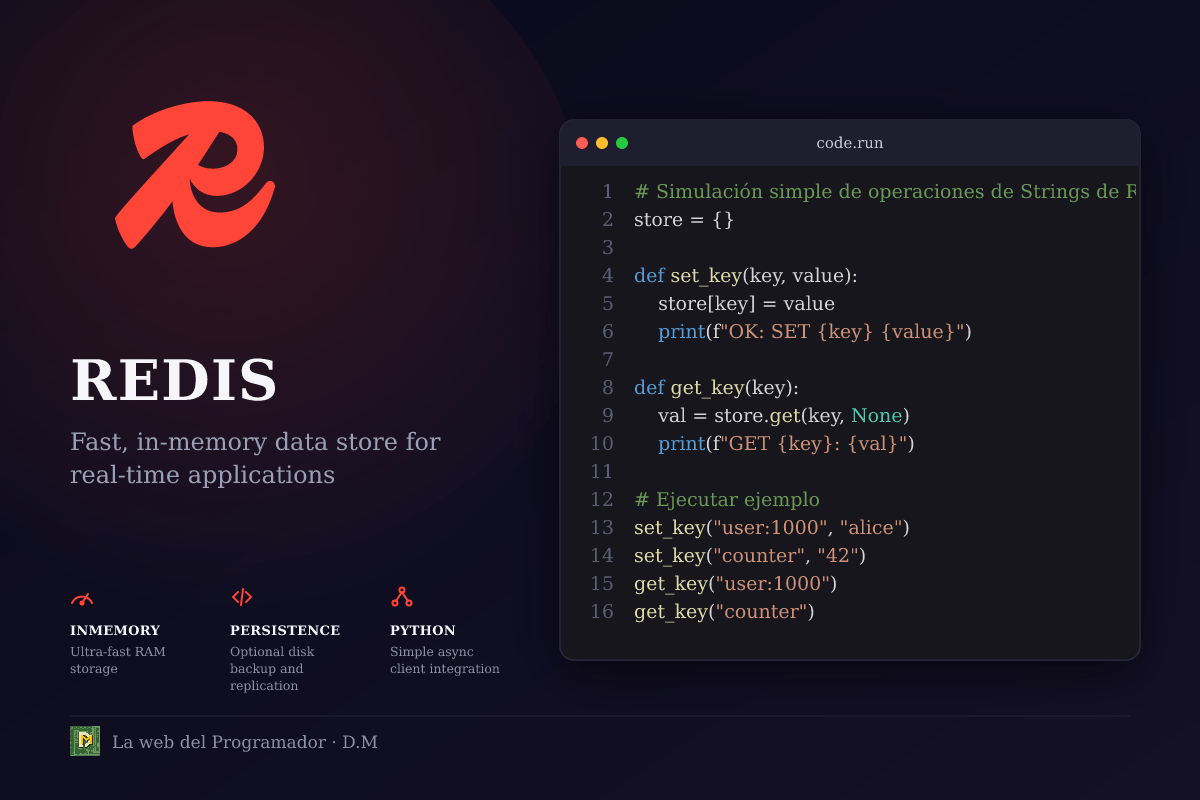Click "La web del Programador · D.M" footer text
This screenshot has width=1200, height=800.
click(x=245, y=742)
